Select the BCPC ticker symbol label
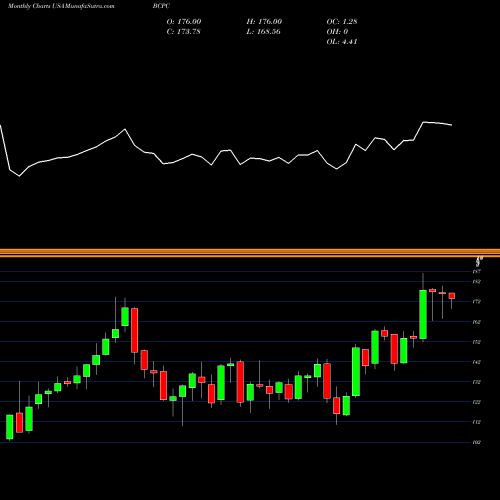500x500 pixels. 161,6
